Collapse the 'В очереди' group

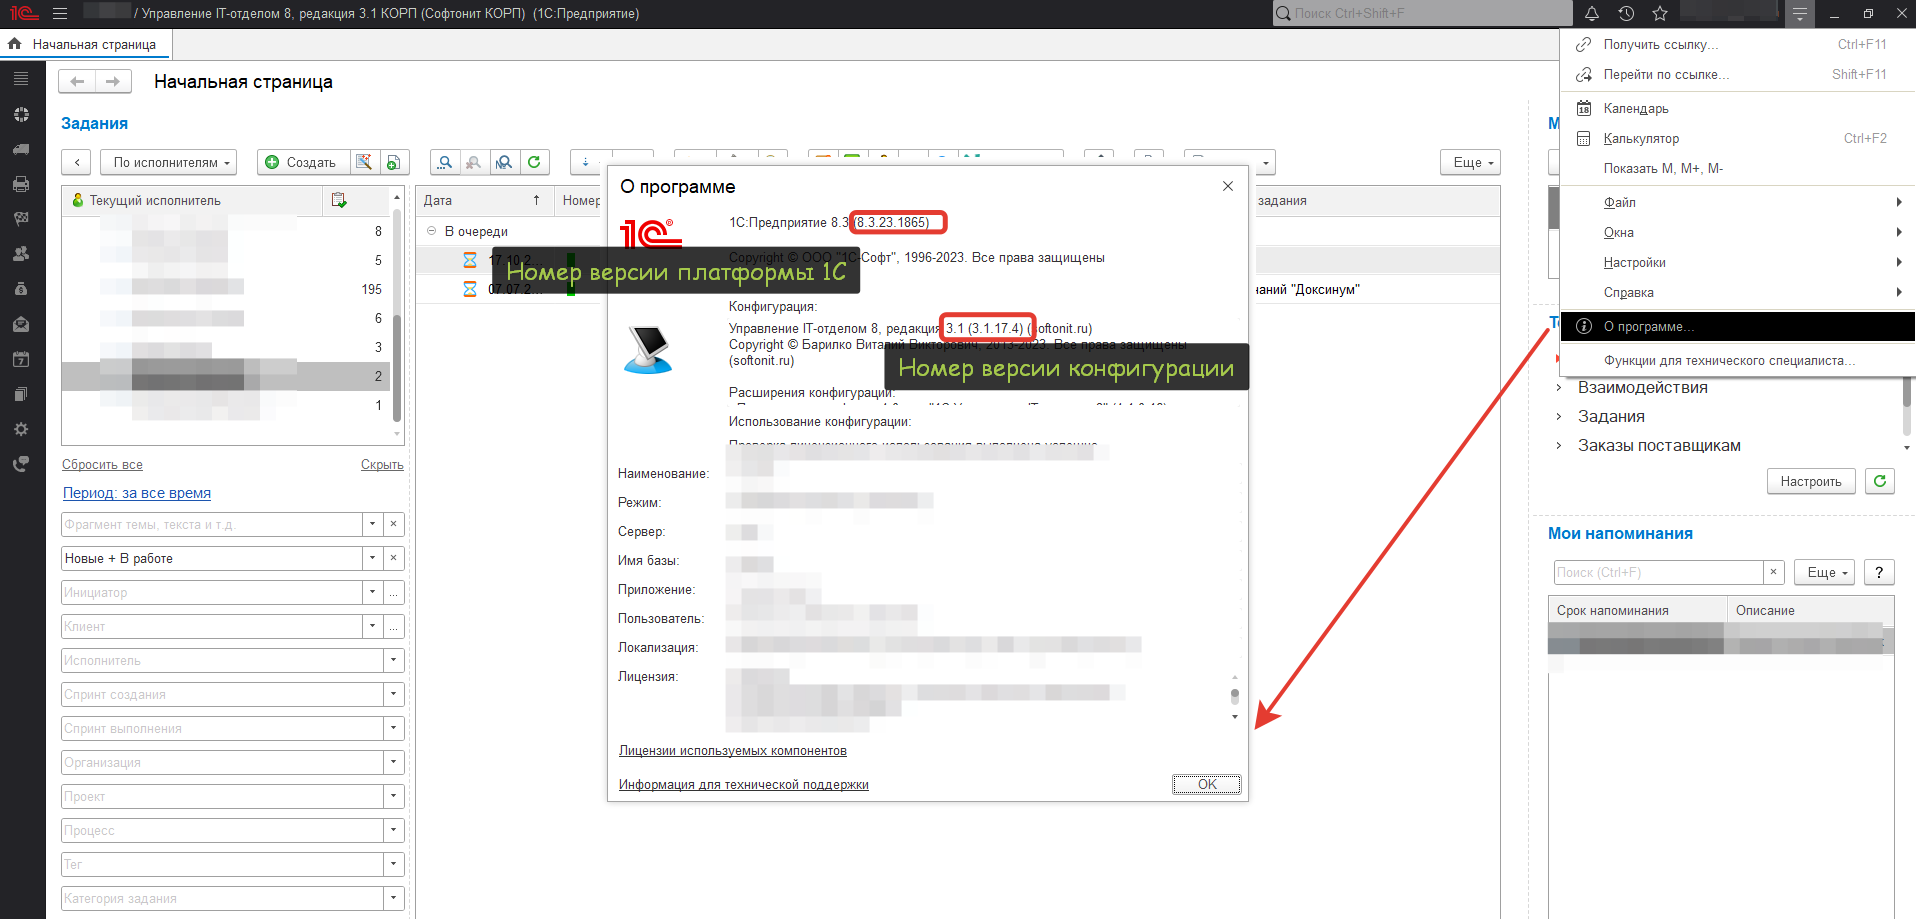coord(432,231)
